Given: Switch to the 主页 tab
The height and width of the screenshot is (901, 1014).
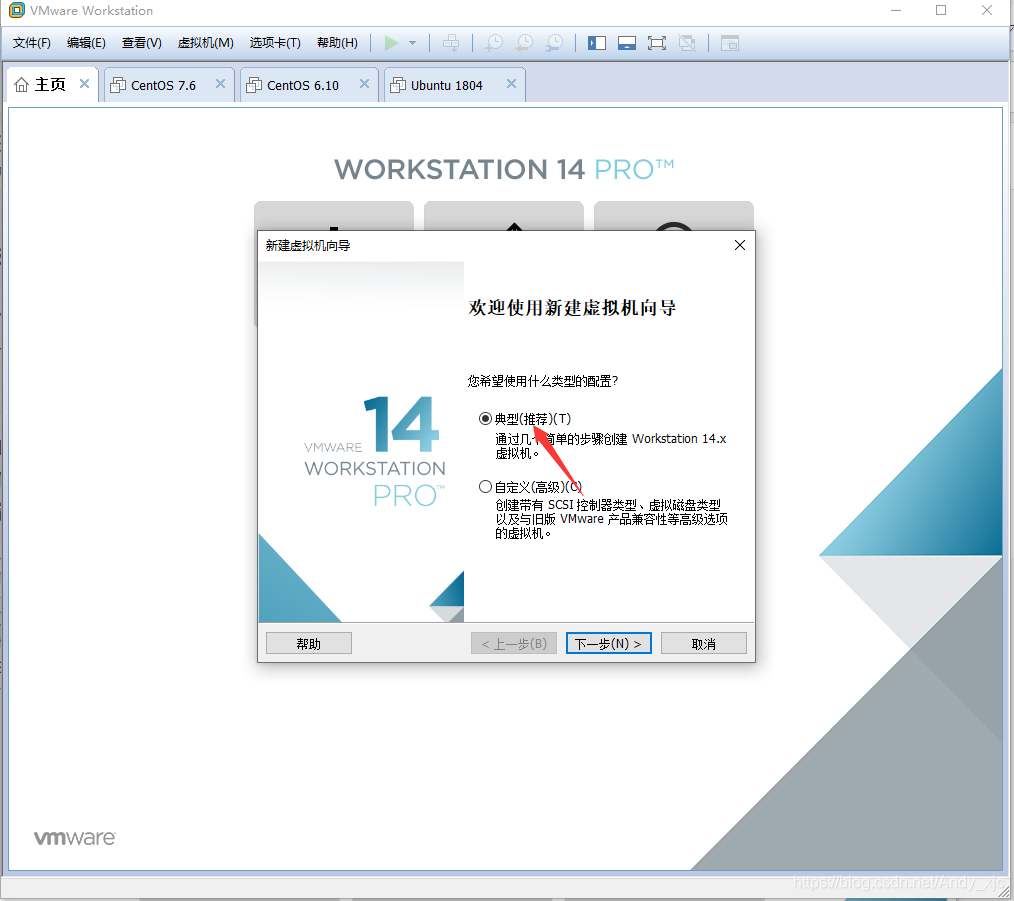Looking at the screenshot, I should 50,85.
